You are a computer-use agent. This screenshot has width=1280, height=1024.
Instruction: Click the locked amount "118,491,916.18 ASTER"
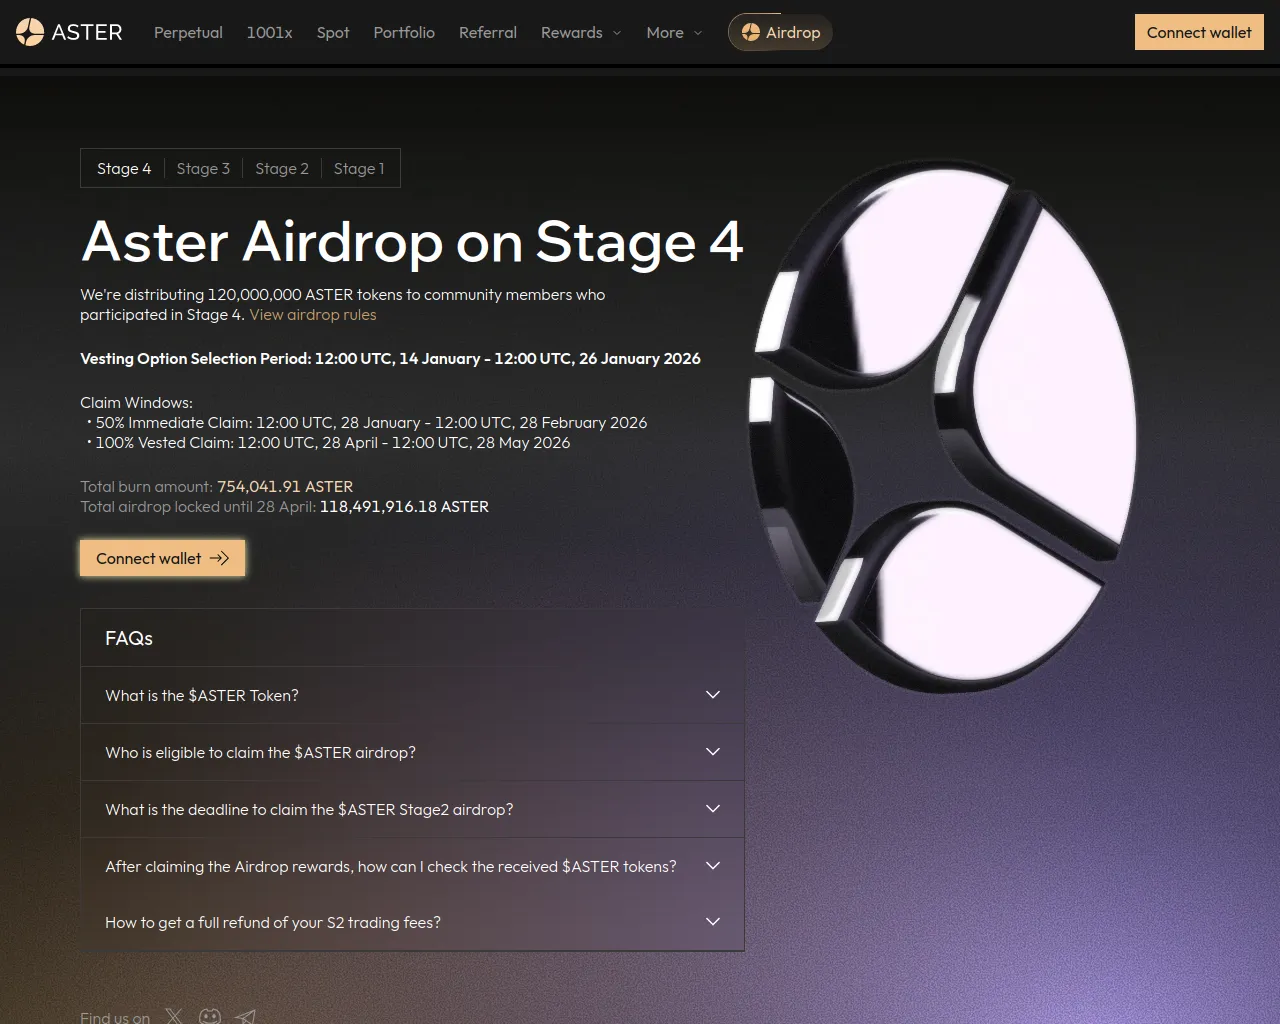(404, 506)
